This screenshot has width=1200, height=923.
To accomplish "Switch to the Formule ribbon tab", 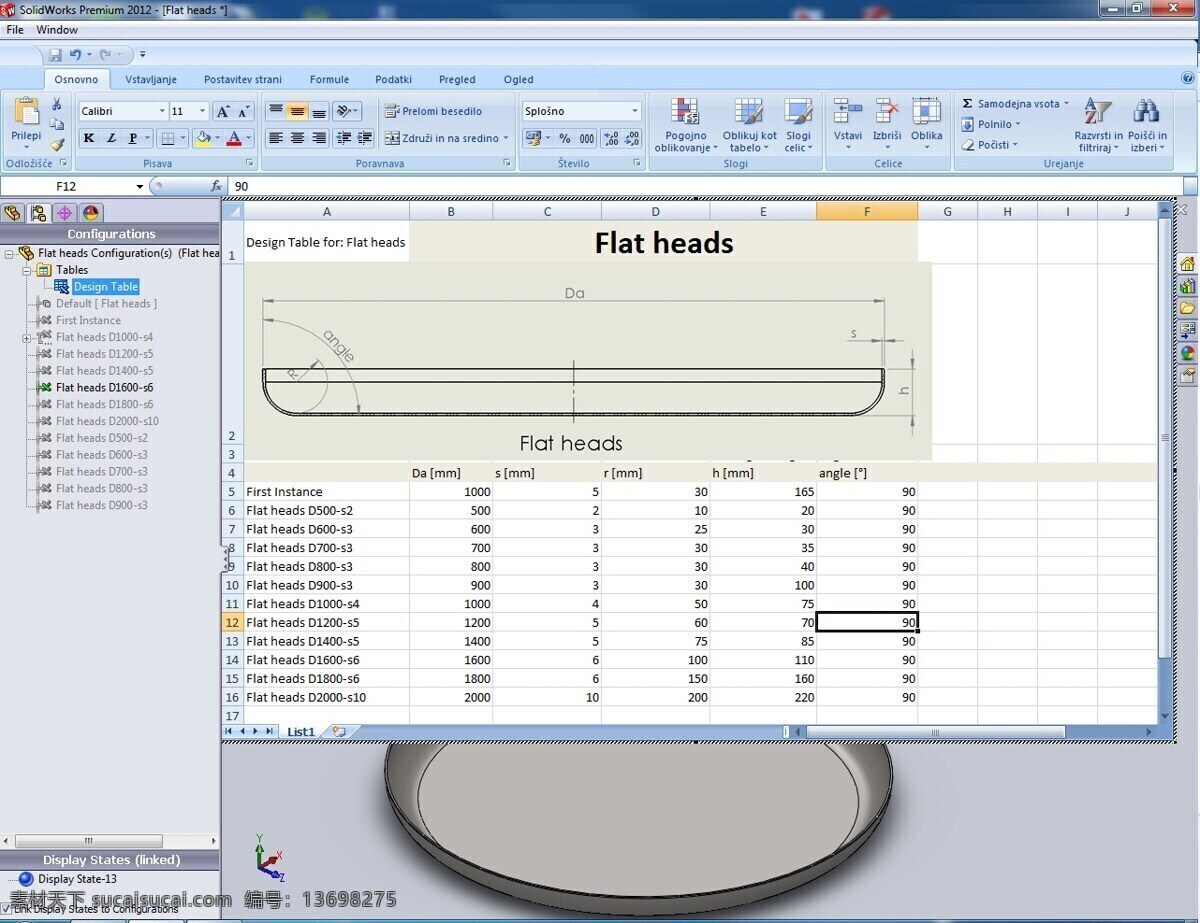I will tap(329, 79).
